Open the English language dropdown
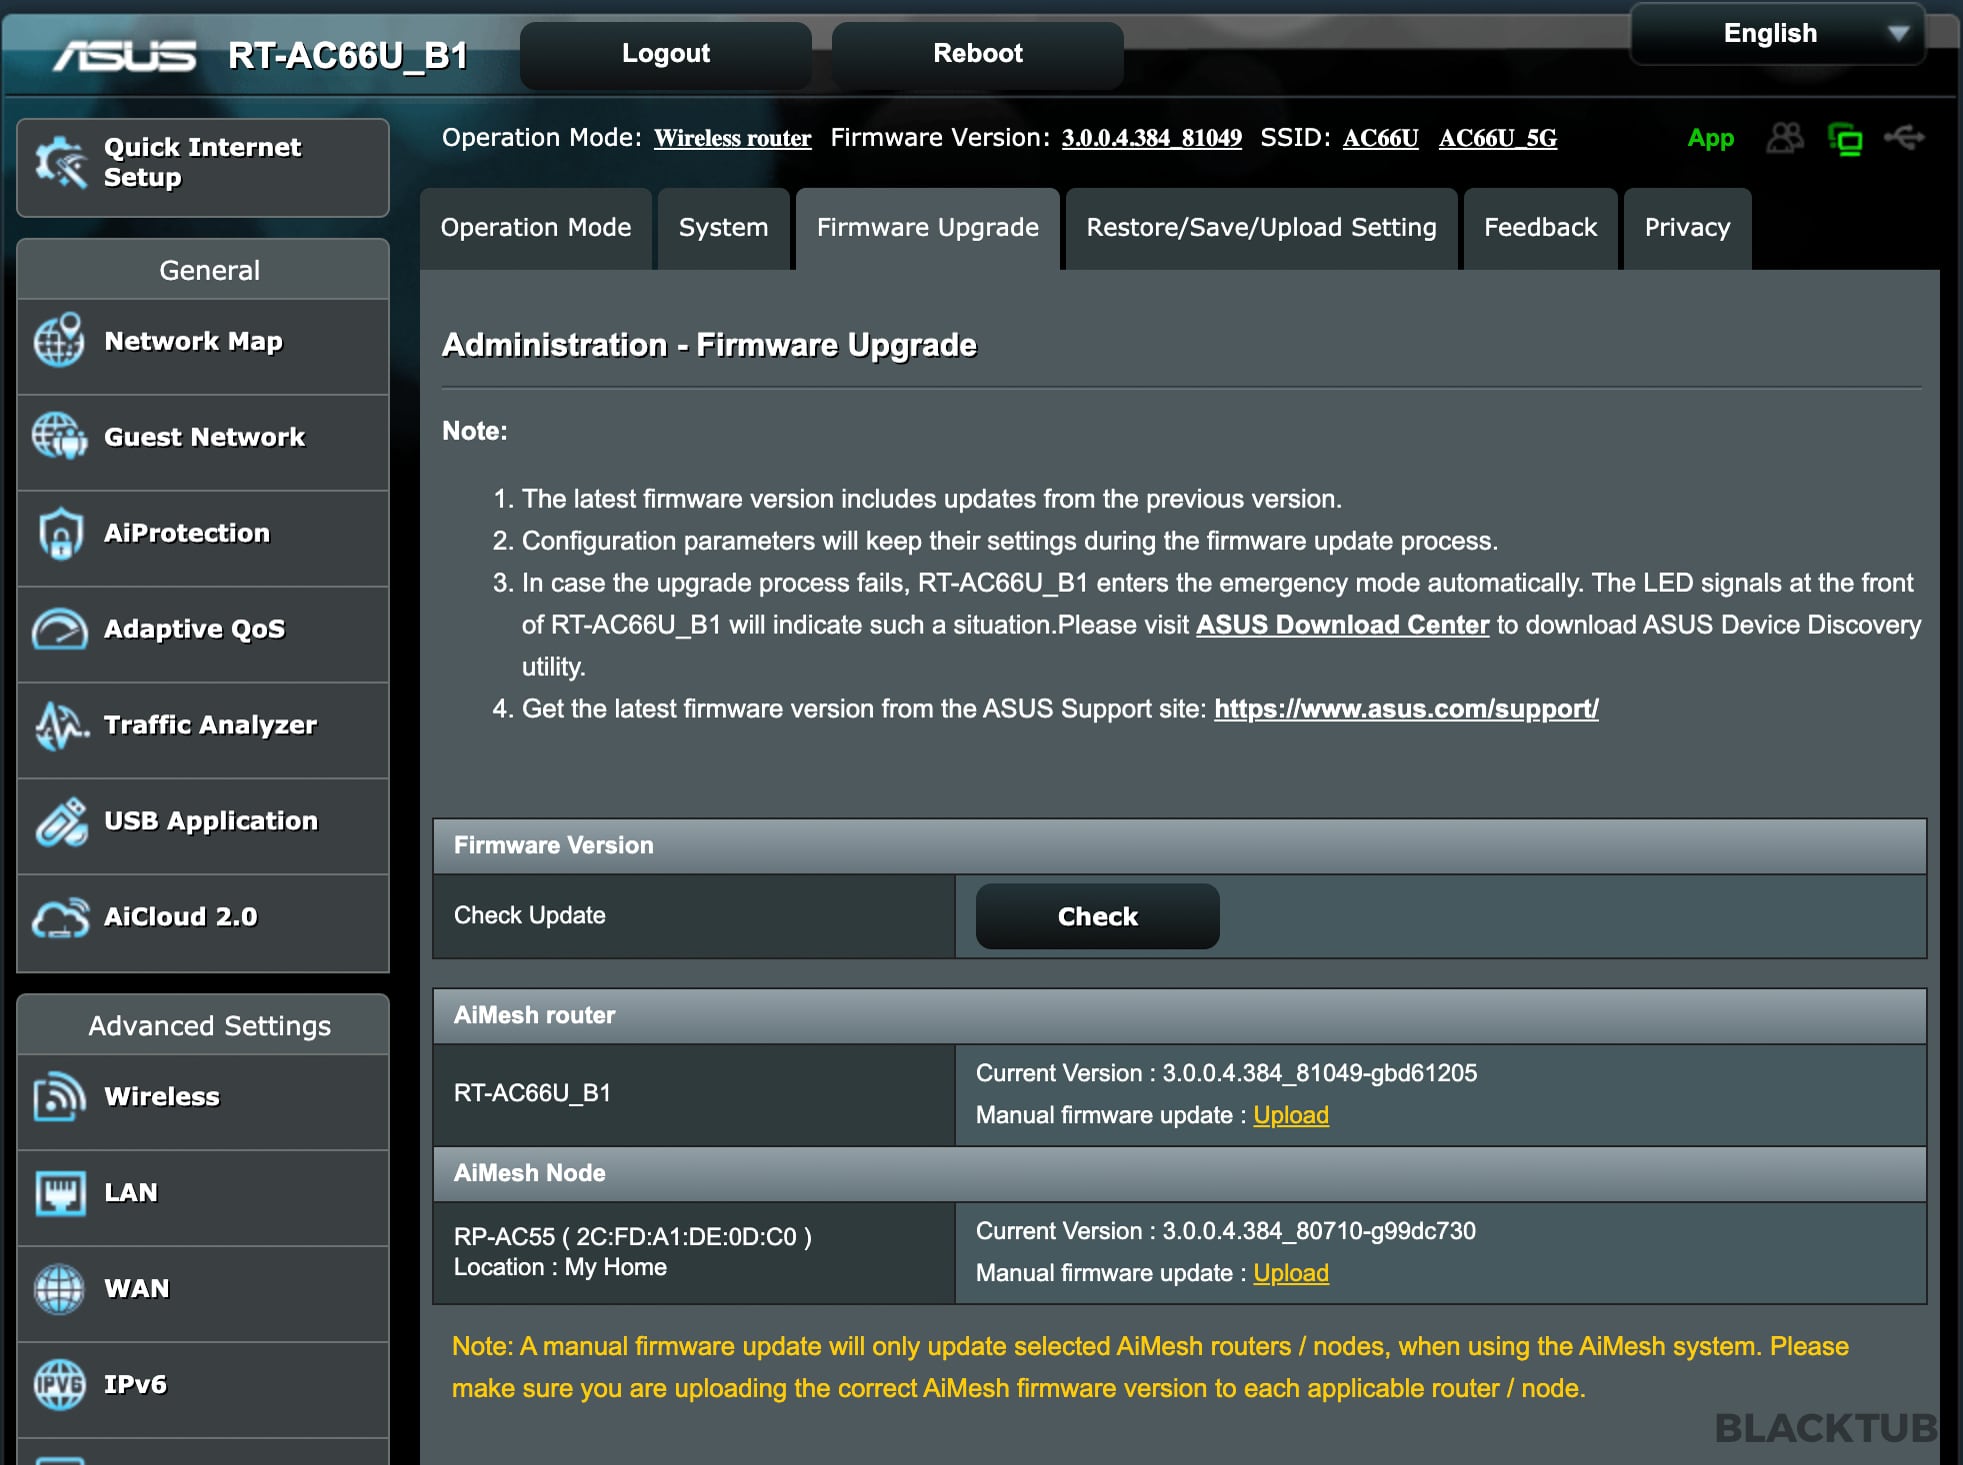The image size is (1963, 1465). coord(1778,34)
